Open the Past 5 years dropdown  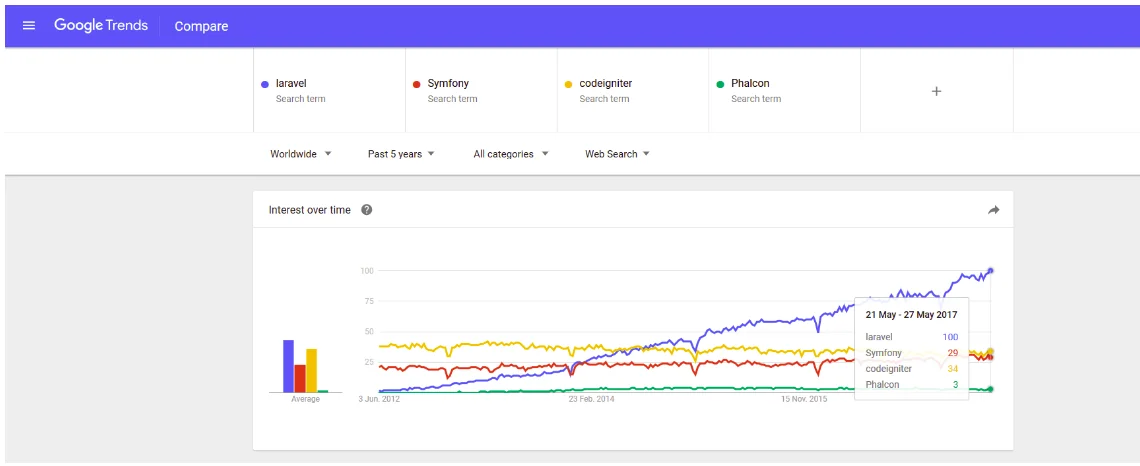coord(401,154)
